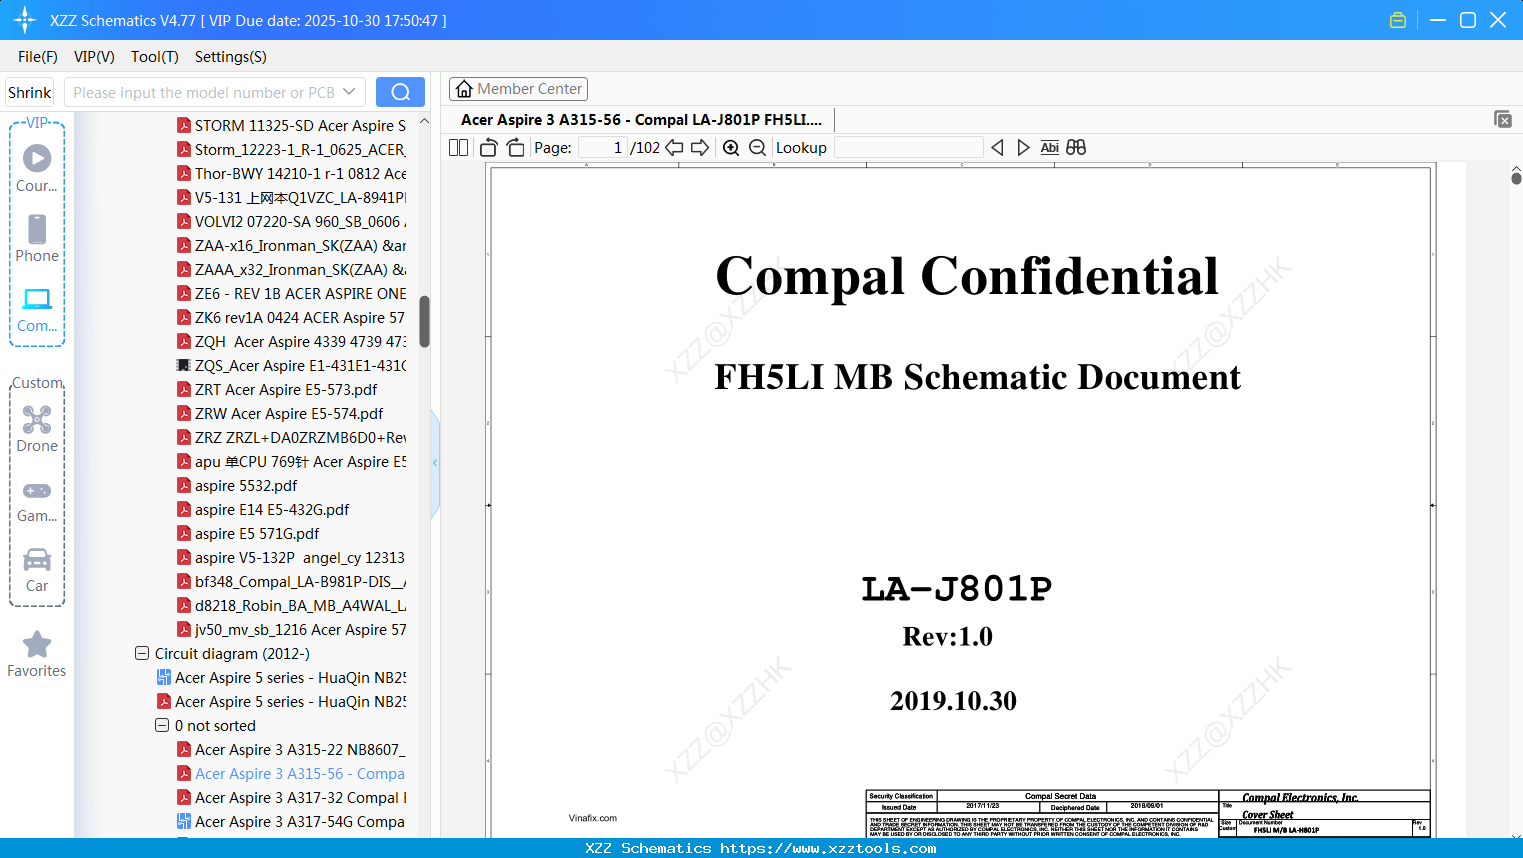The image size is (1523, 858).
Task: Click the PDF icon of ZRT Acer Aspire E5-573.pdf
Action: click(184, 390)
